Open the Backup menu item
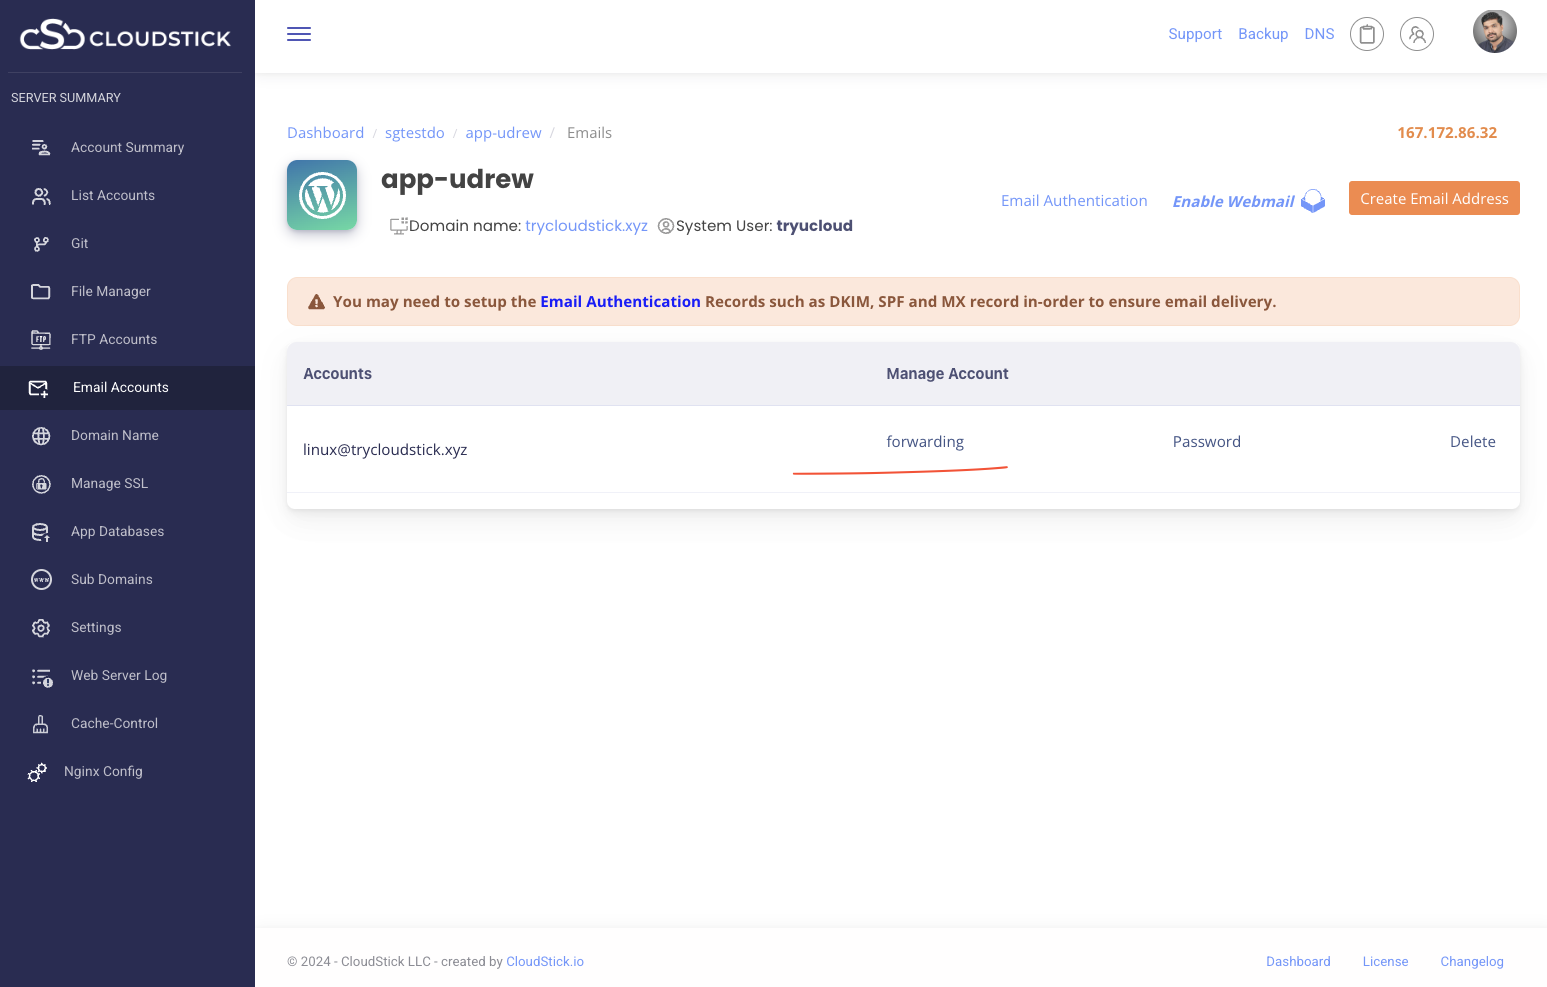1547x987 pixels. tap(1262, 33)
